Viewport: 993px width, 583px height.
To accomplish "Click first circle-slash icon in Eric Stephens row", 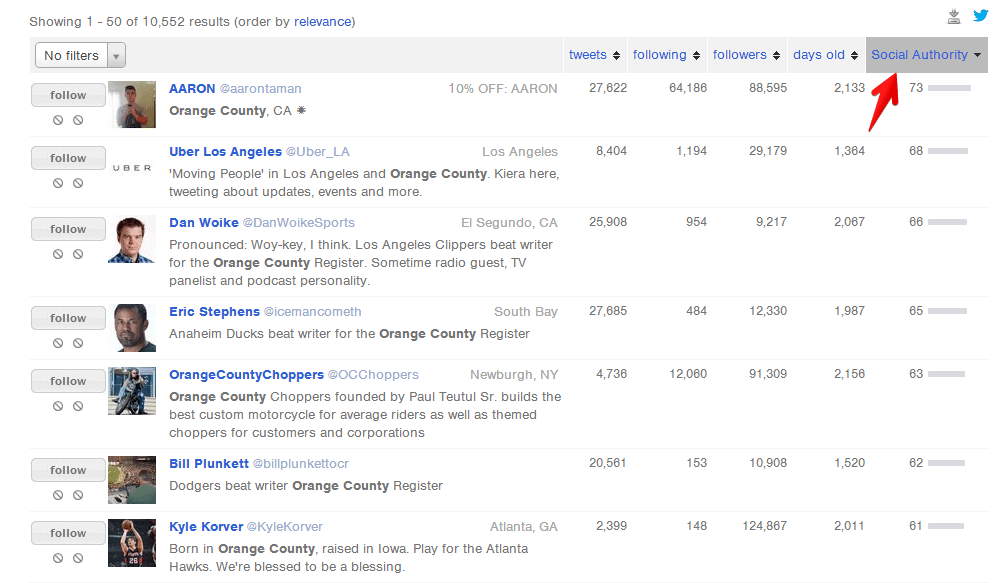I will 58,343.
